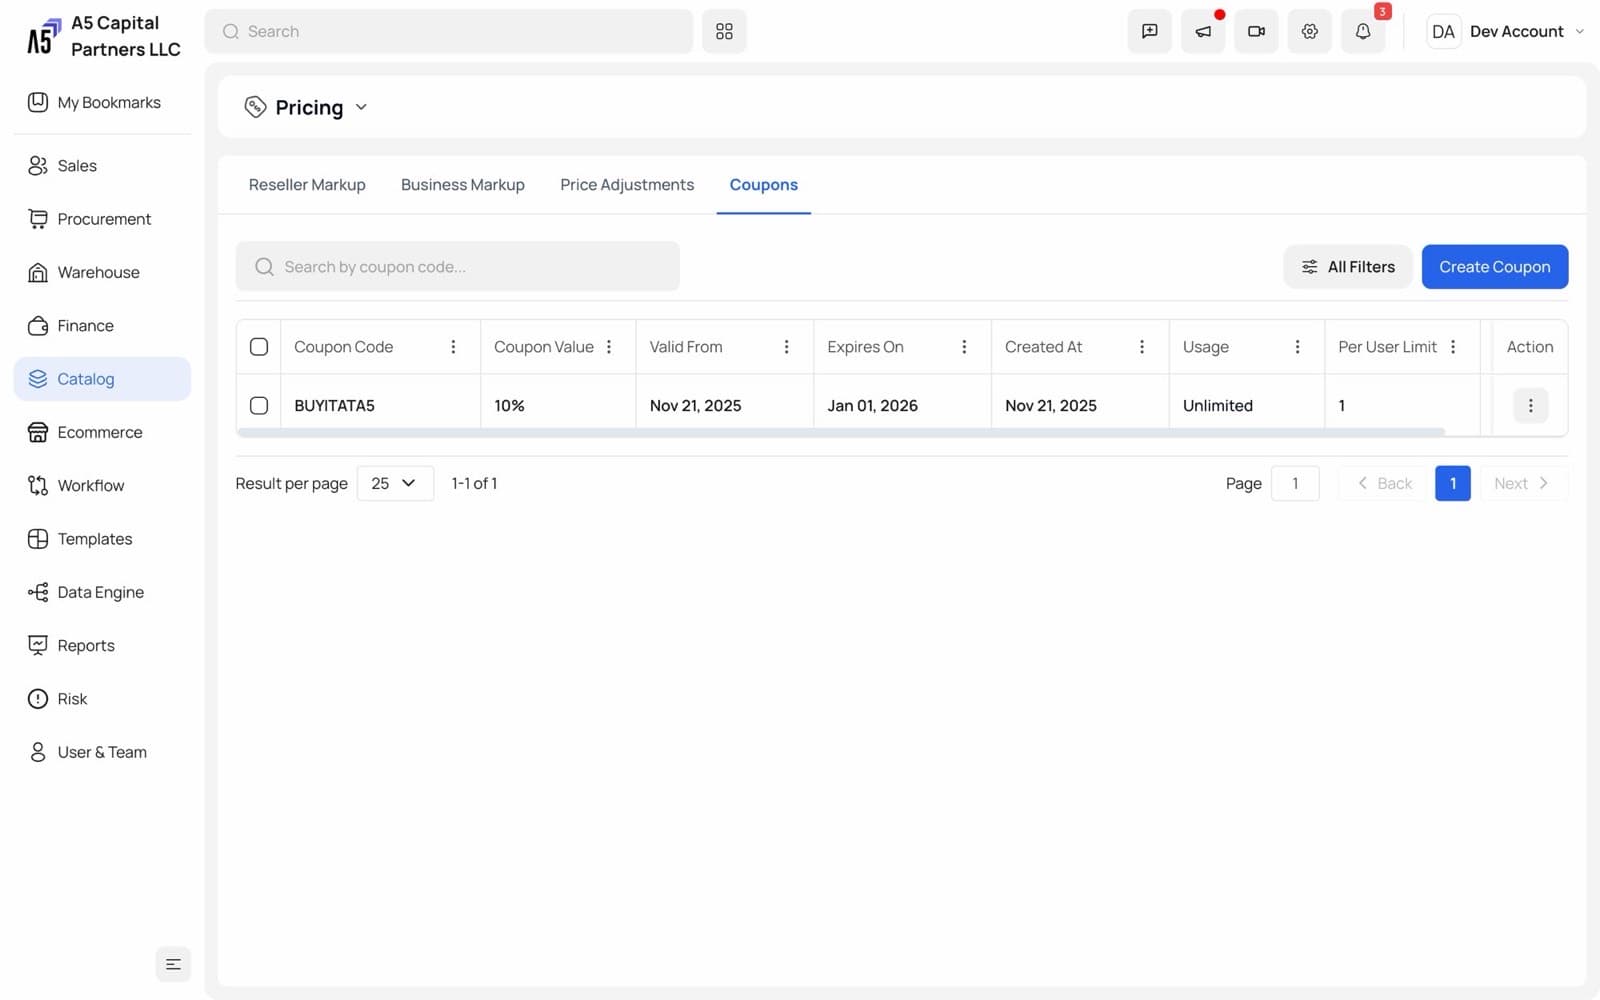Open the Valid From column options
Image resolution: width=1600 pixels, height=1000 pixels.
point(786,347)
